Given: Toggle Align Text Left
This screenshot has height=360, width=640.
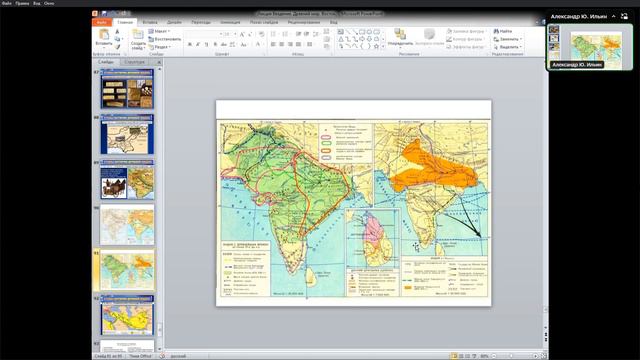Looking at the screenshot, I should 273,44.
